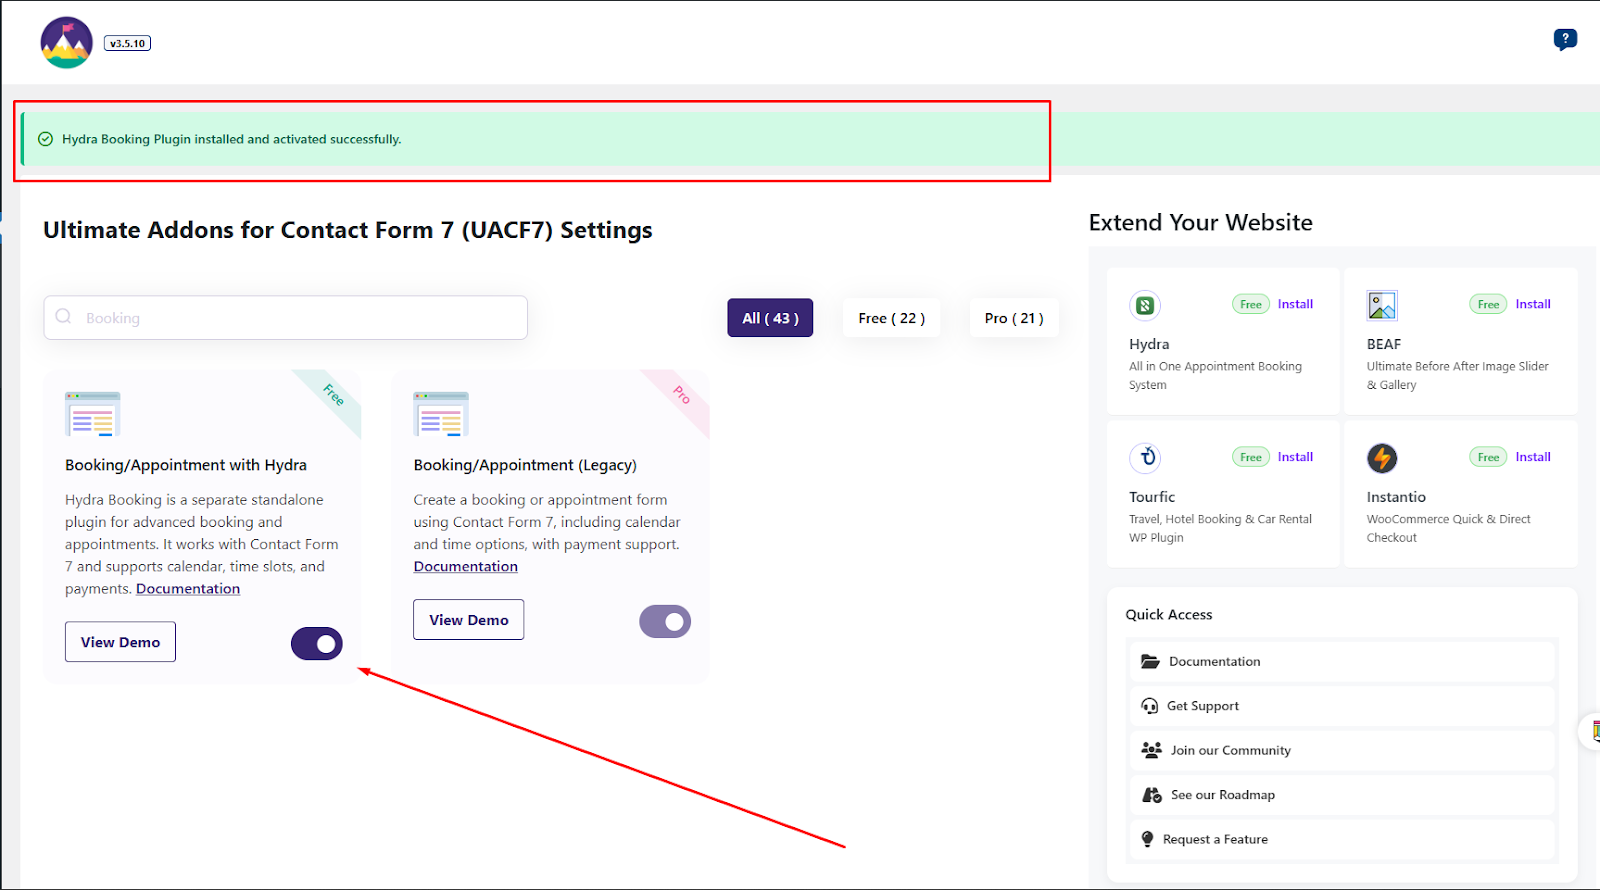Click Booking/Appointment with Hydra card icon
This screenshot has width=1600, height=890.
tap(93, 414)
